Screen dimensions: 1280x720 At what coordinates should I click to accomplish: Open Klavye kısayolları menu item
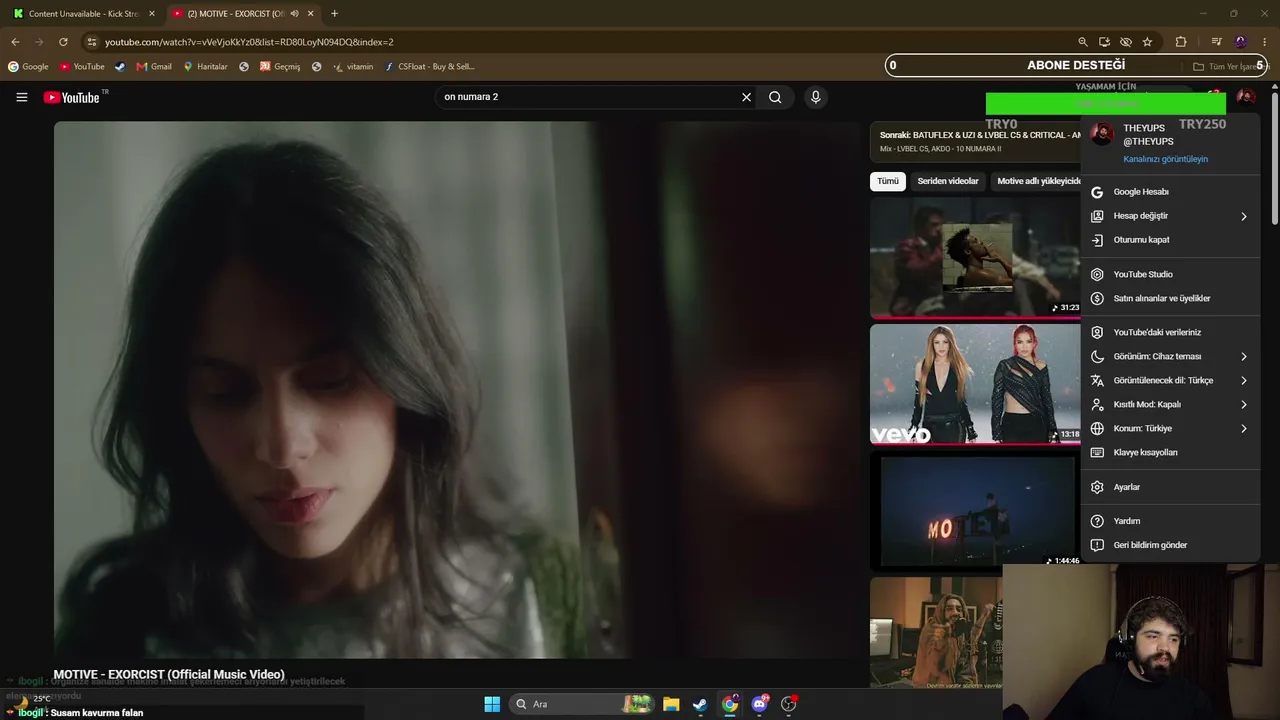click(x=1170, y=452)
